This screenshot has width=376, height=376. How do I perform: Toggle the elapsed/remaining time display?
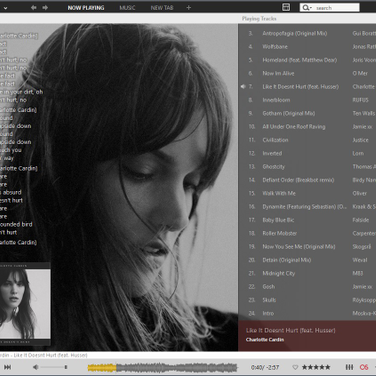point(265,367)
